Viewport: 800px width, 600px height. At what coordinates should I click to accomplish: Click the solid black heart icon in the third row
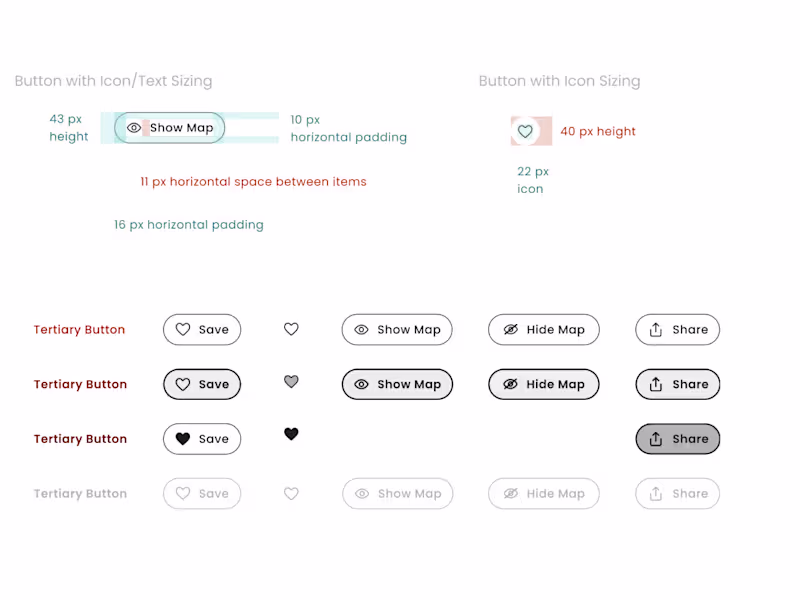tap(291, 434)
